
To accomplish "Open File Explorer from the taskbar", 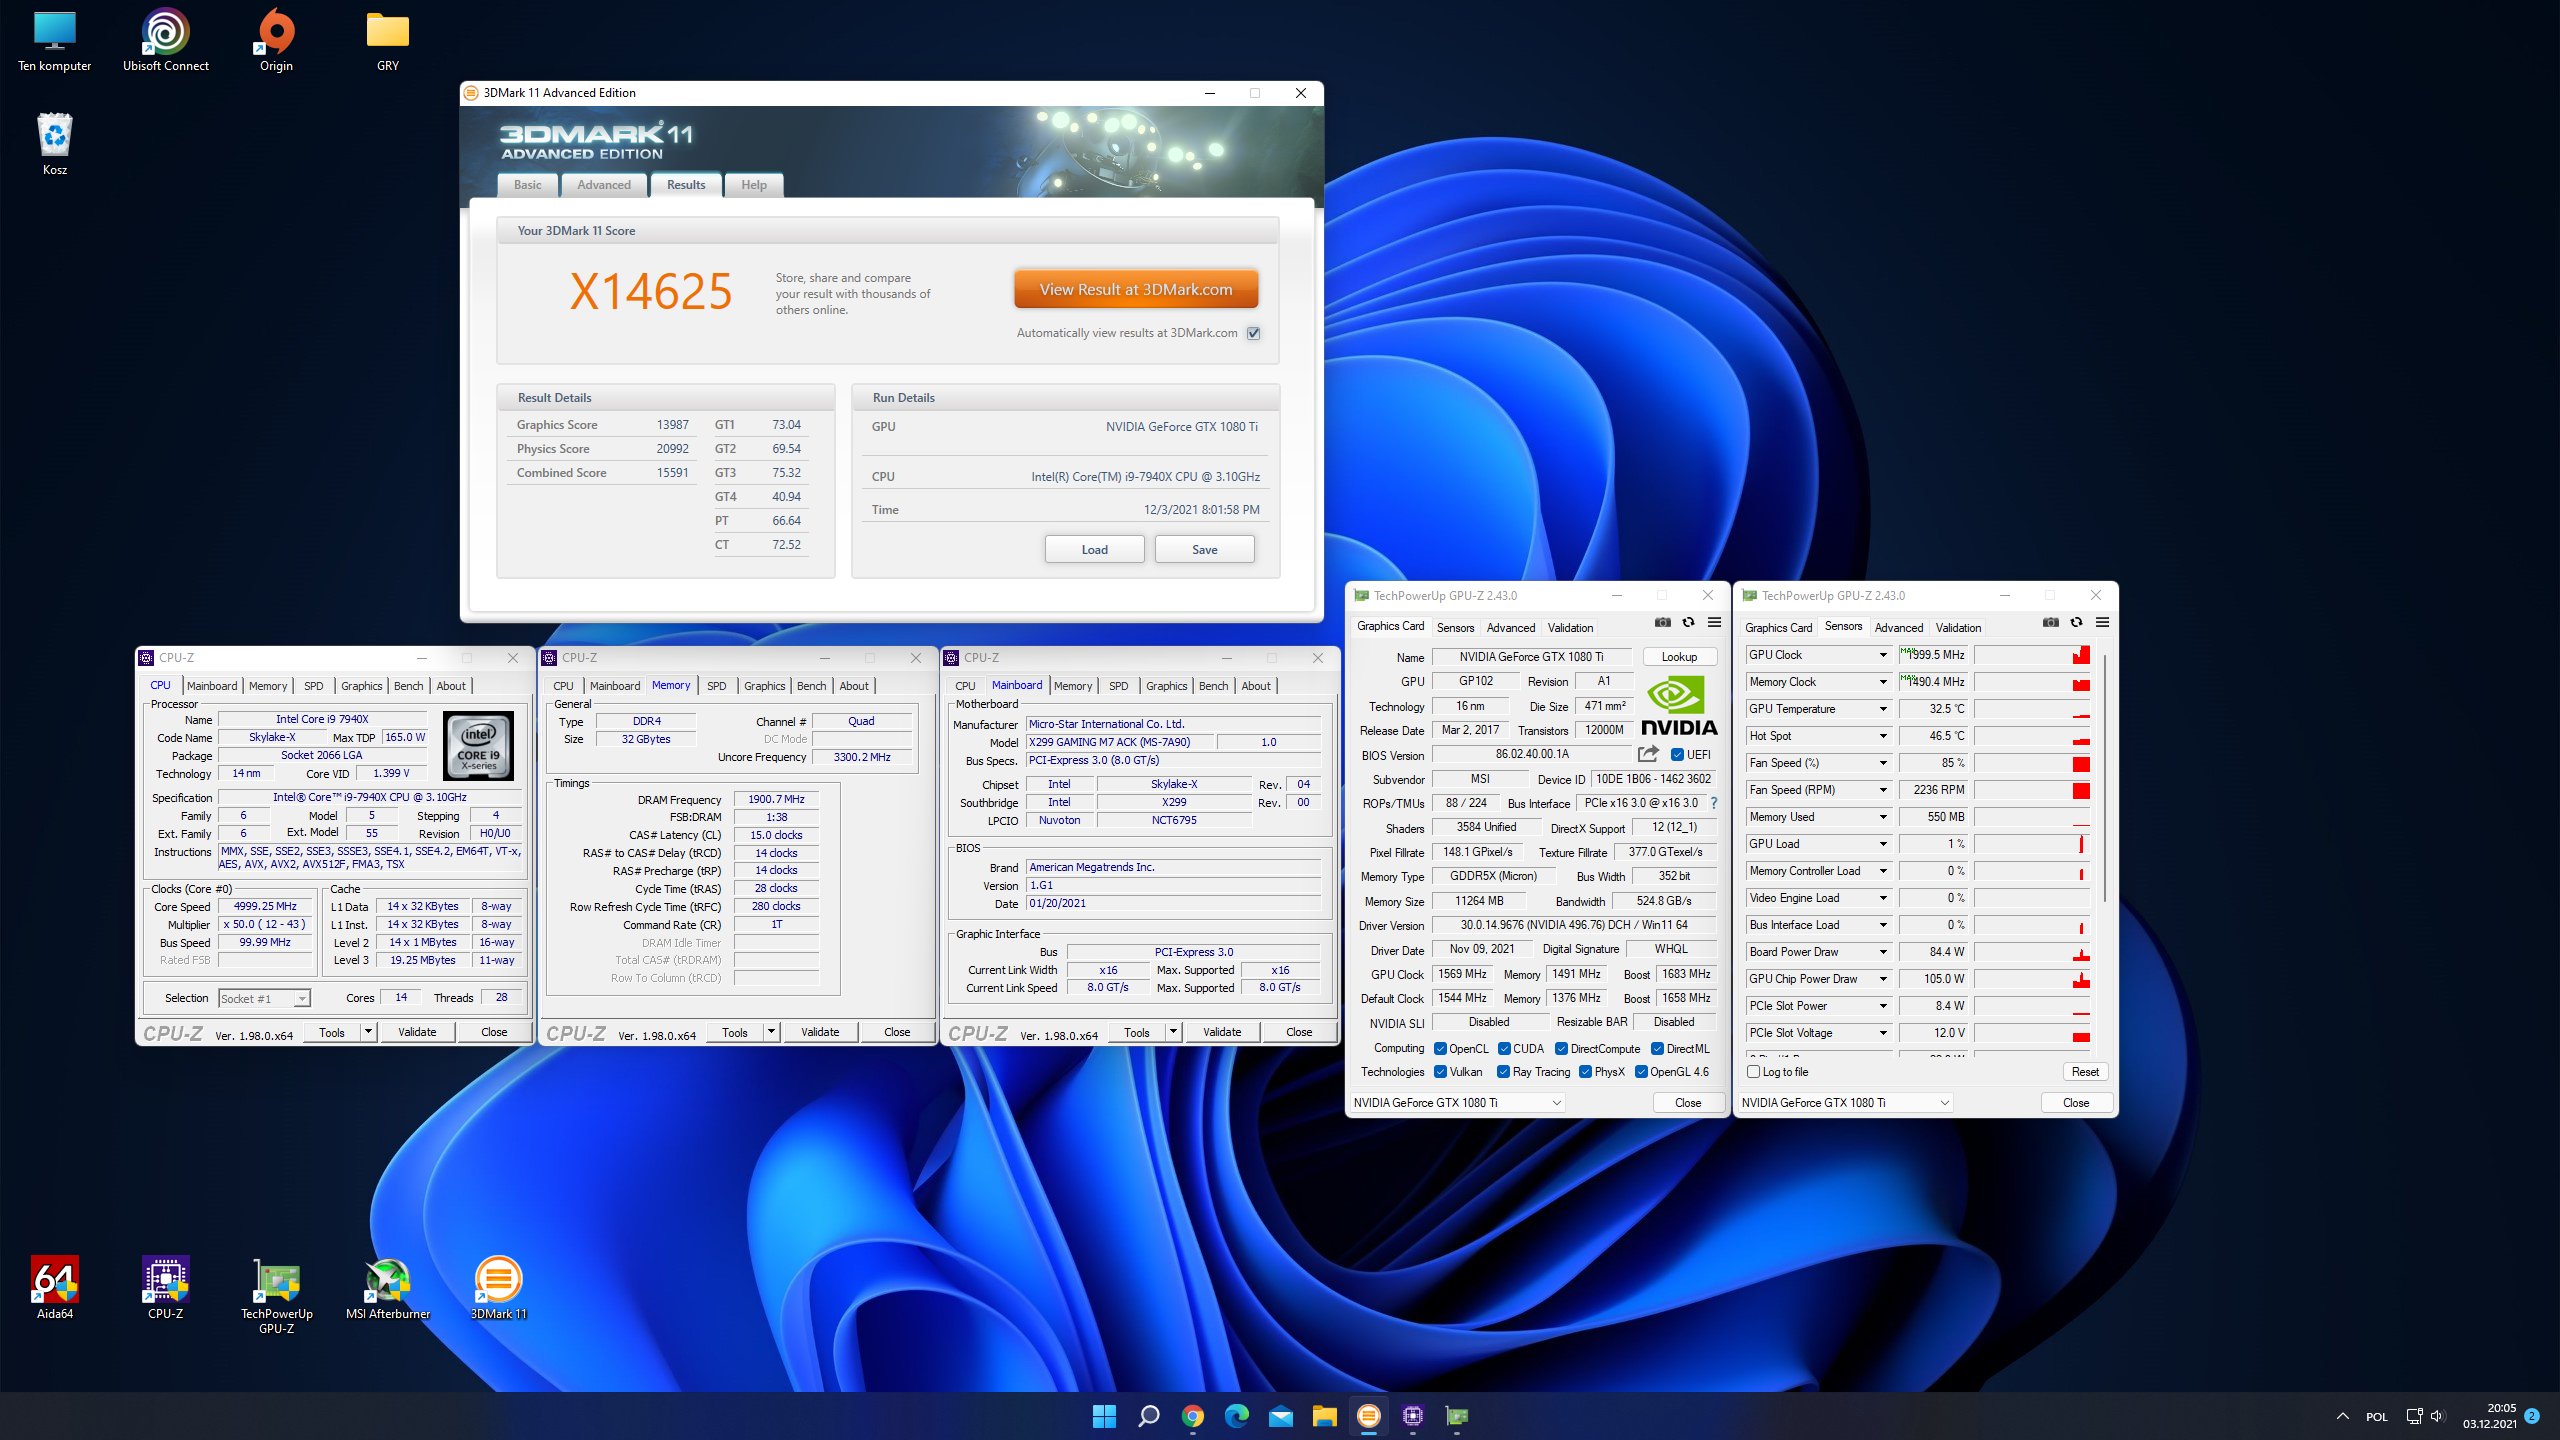I will tap(1324, 1416).
